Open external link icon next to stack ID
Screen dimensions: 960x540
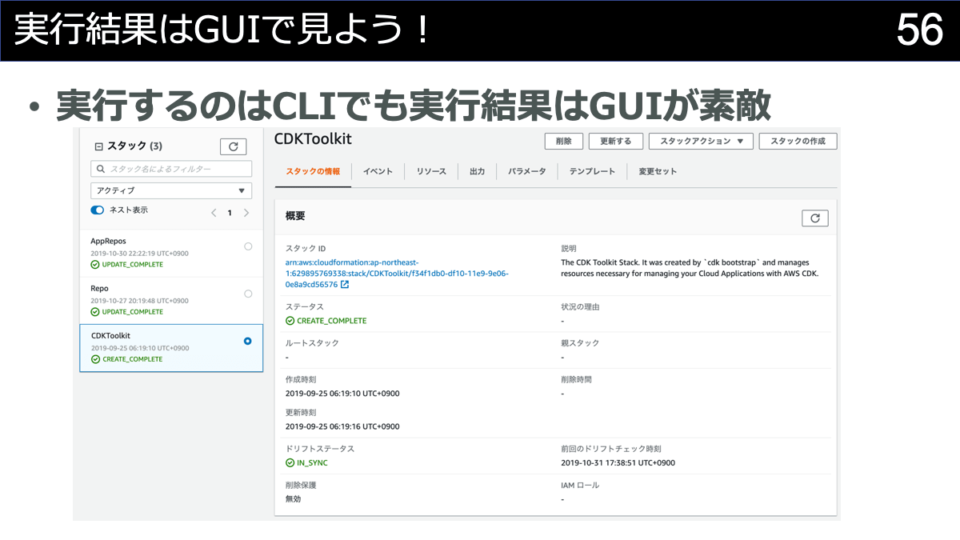345,284
